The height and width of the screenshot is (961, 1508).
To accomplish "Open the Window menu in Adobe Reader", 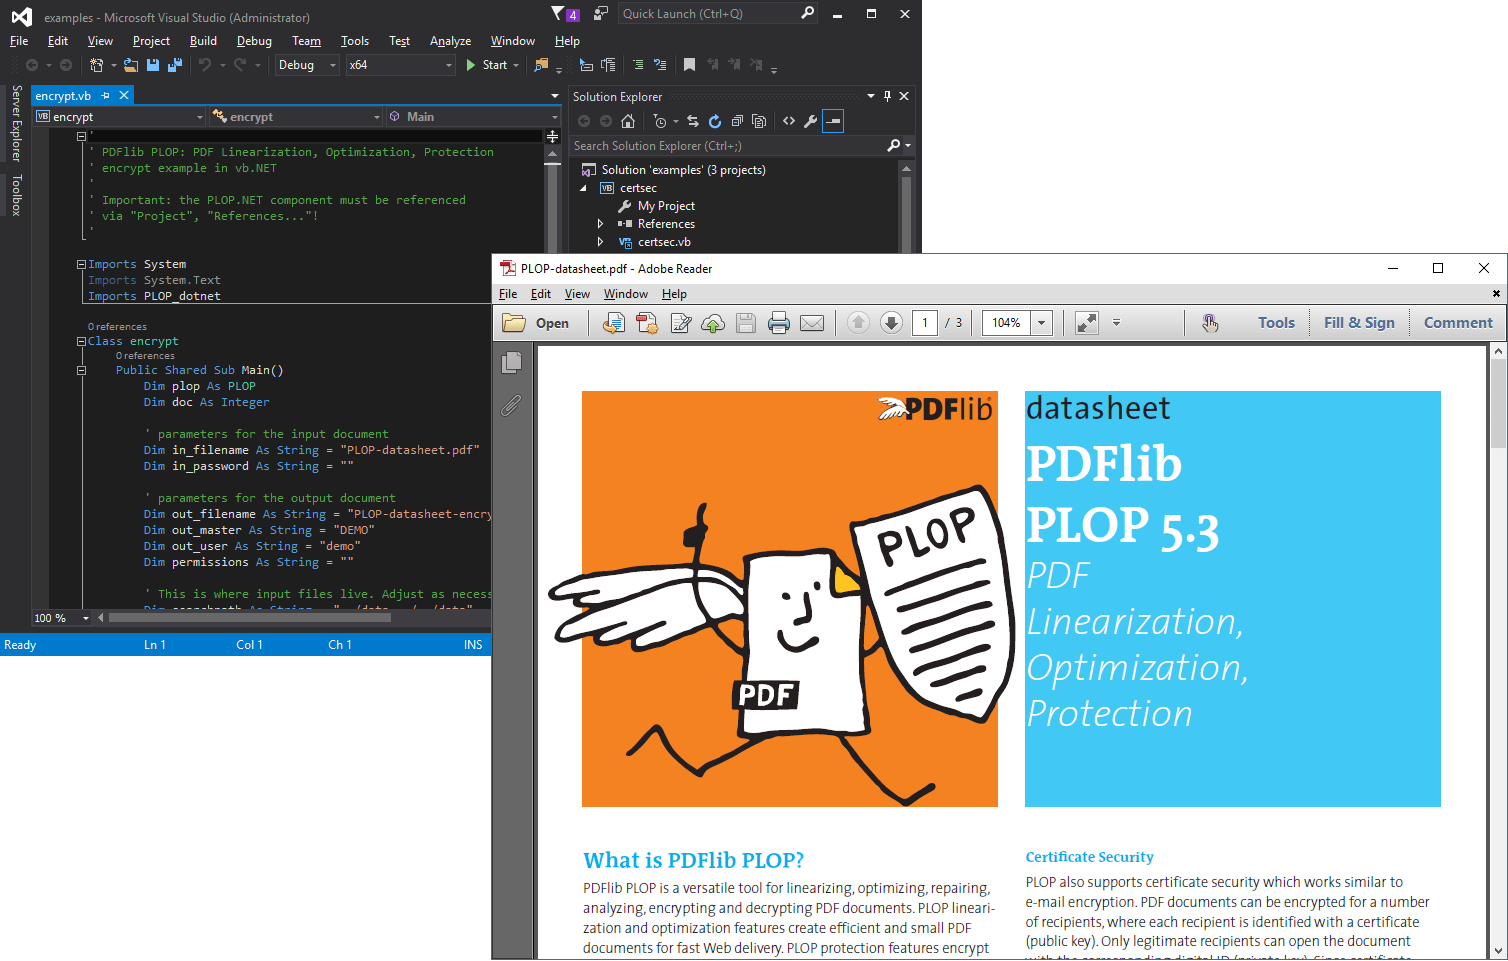I will (625, 294).
